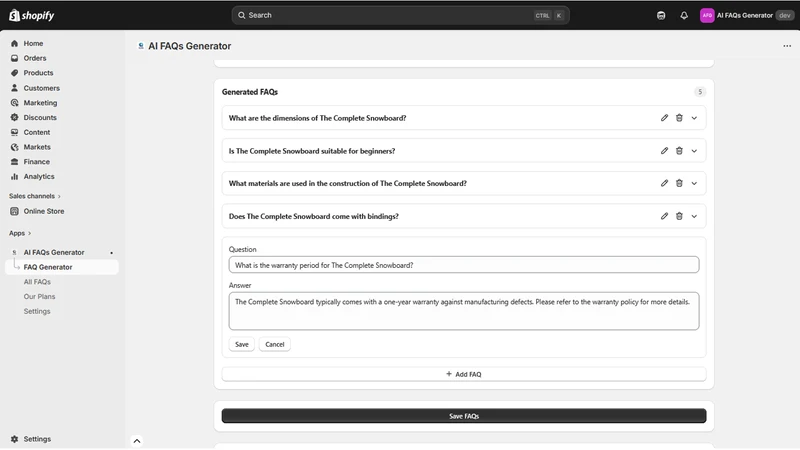Click the FAQ count badge showing 5
This screenshot has height=450, width=800.
(699, 92)
